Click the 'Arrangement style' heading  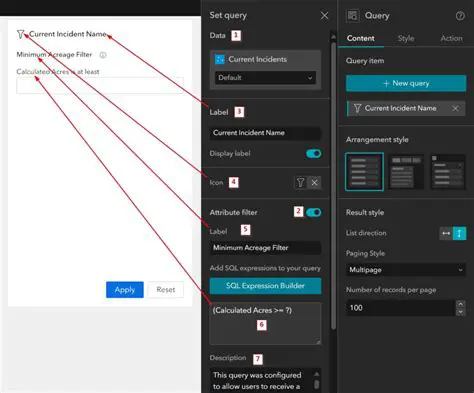[377, 140]
